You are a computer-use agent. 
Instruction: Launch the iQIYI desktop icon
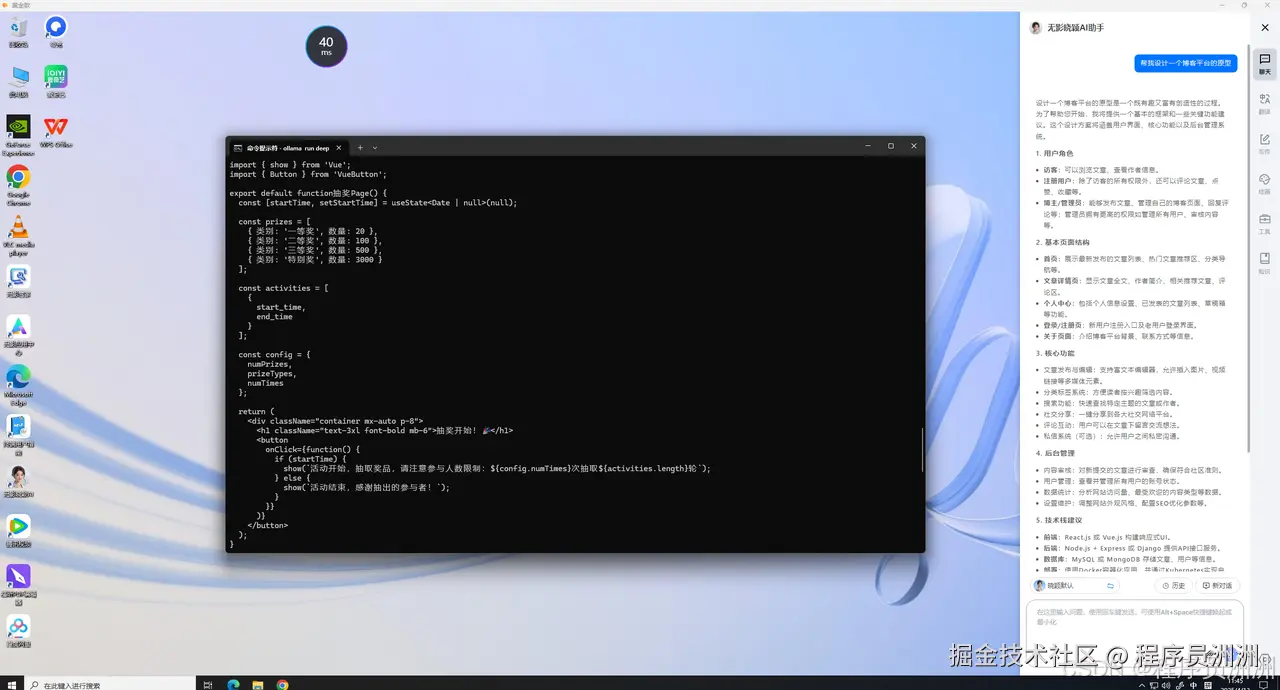tap(56, 80)
